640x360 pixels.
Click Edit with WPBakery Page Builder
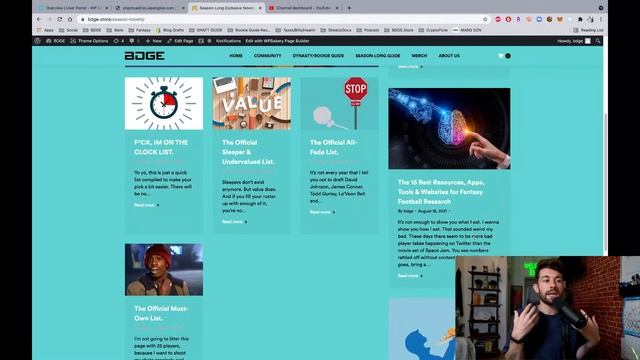tap(277, 41)
